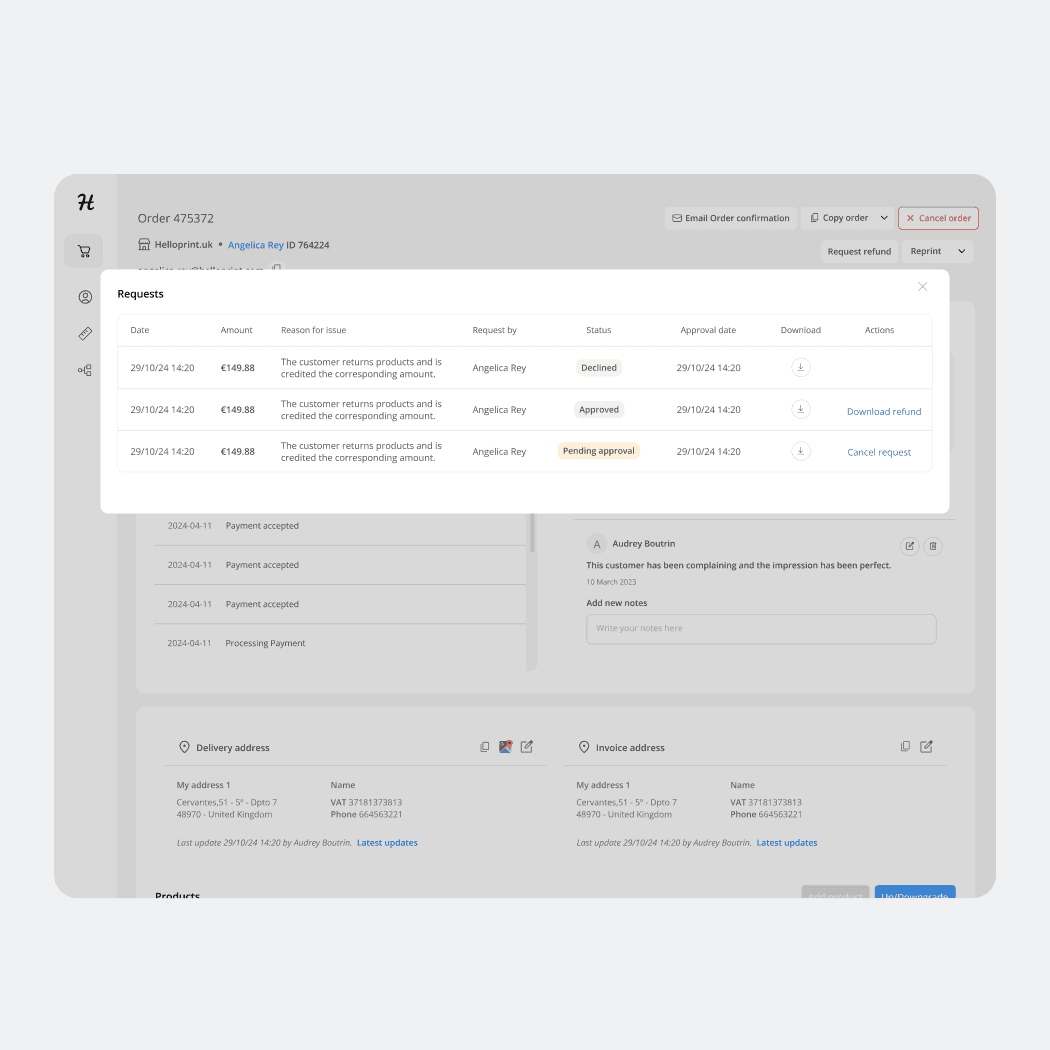Open the Reprint dropdown menu
Screen dimensions: 1050x1050
click(x=961, y=251)
